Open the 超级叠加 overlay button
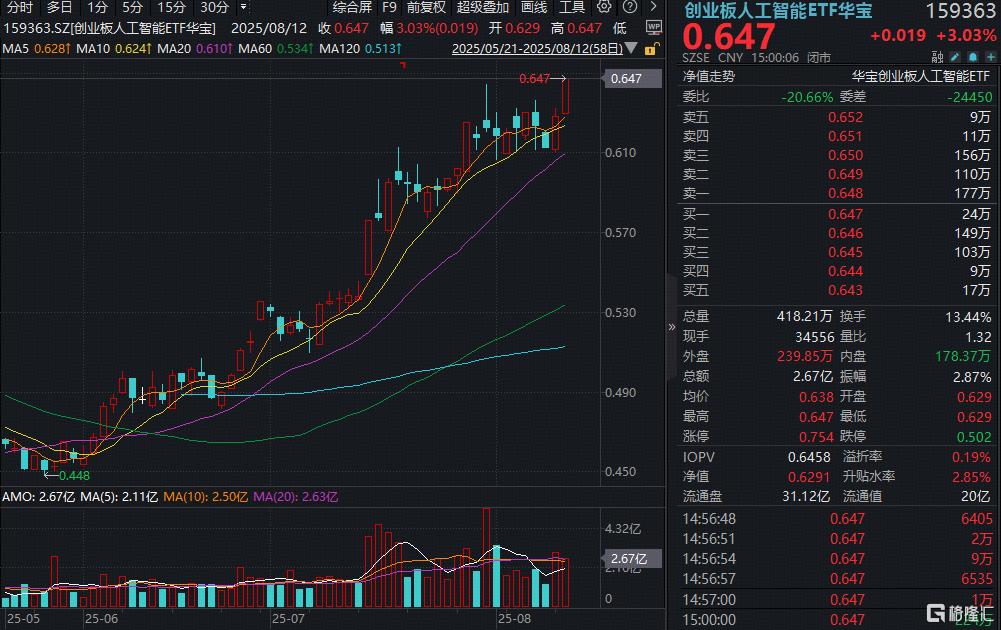 click(483, 8)
